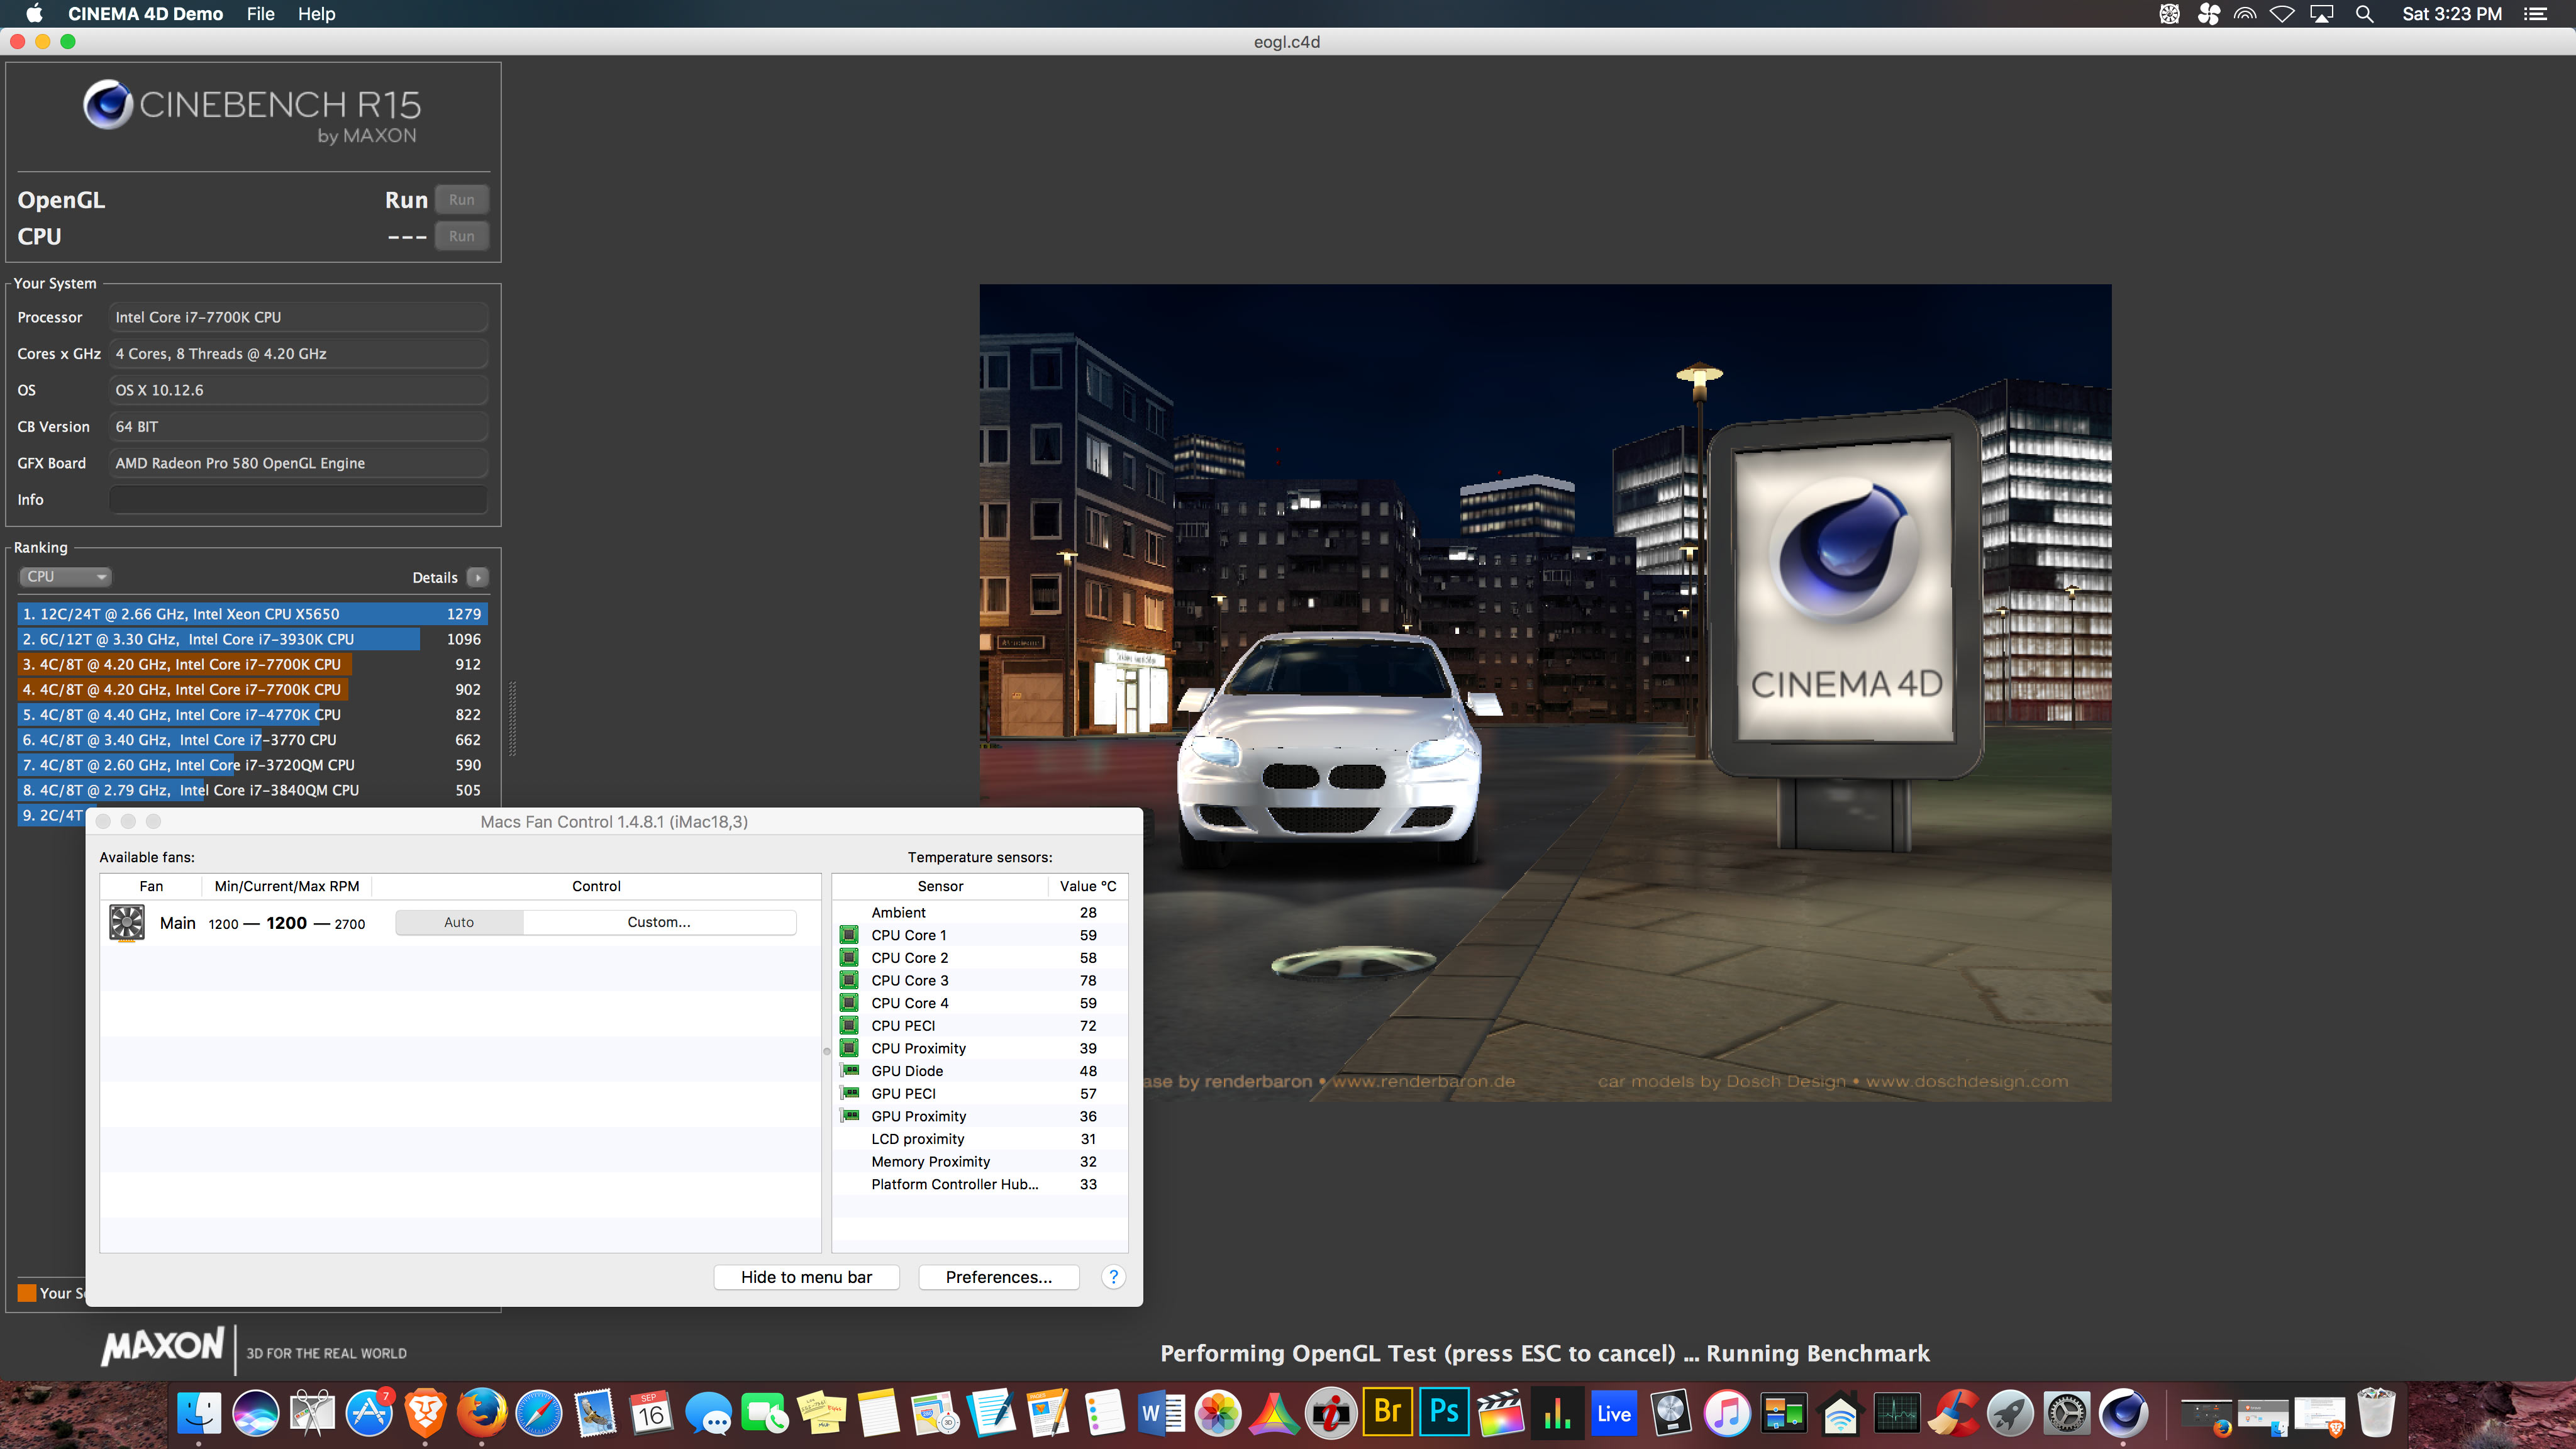Select ranking row Intel Core i7-3720QM CPU

point(252,764)
